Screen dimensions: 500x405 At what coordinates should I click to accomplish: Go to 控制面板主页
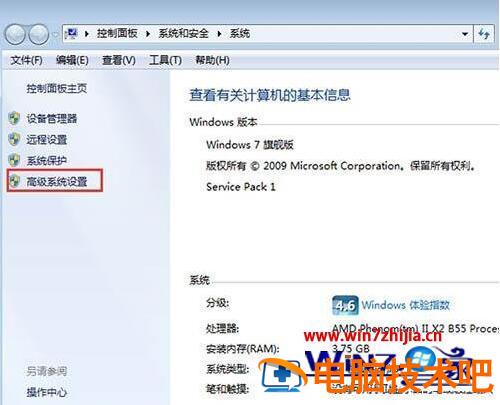57,88
